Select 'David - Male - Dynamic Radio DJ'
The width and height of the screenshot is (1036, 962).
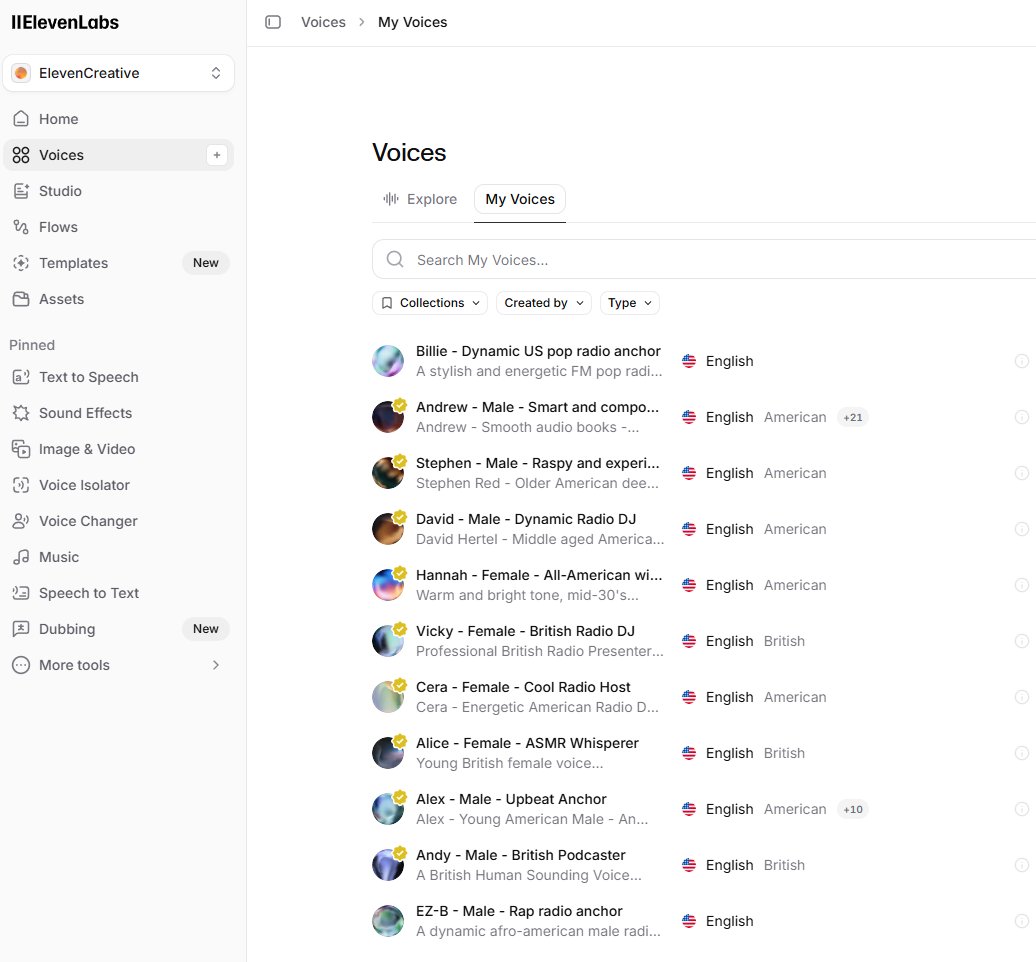[526, 519]
